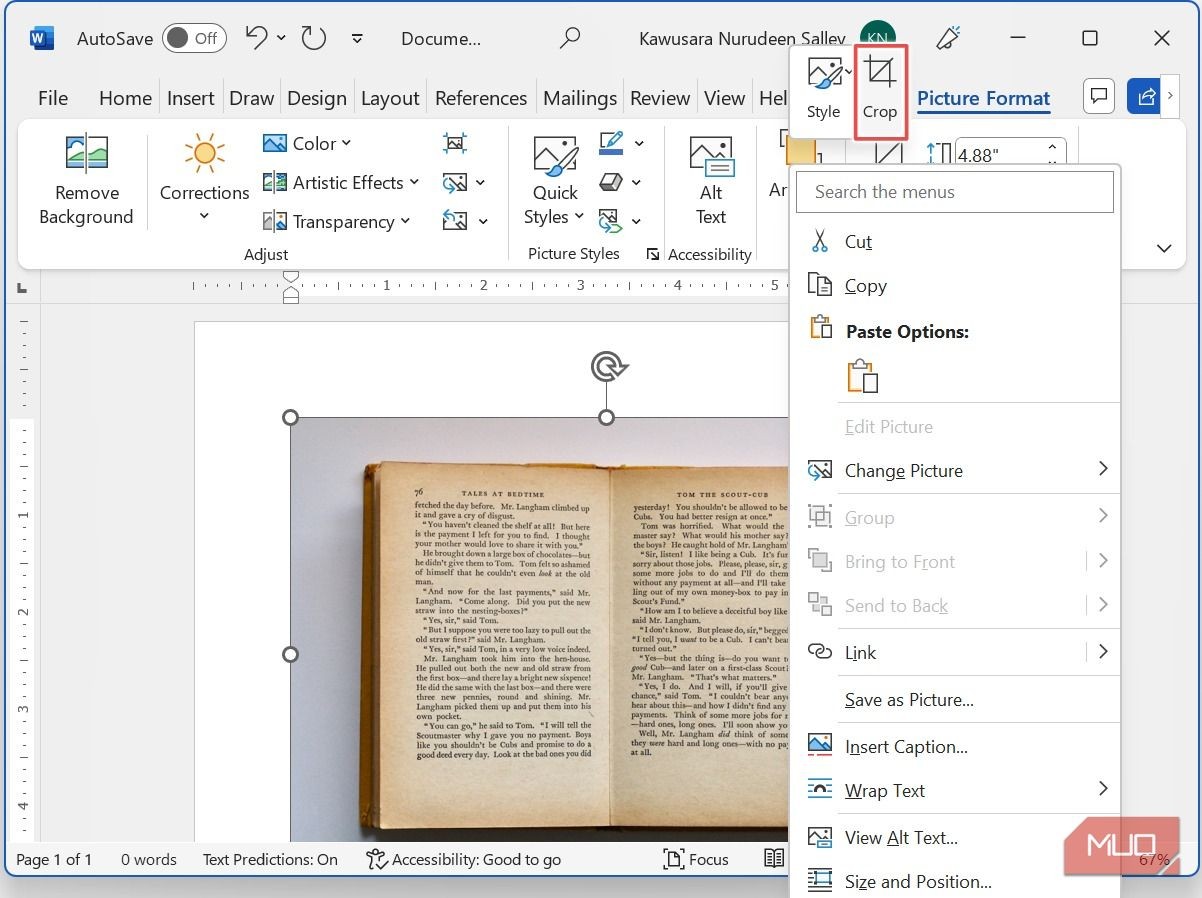Viewport: 1202px width, 898px height.
Task: Open the File tab
Action: 53,98
